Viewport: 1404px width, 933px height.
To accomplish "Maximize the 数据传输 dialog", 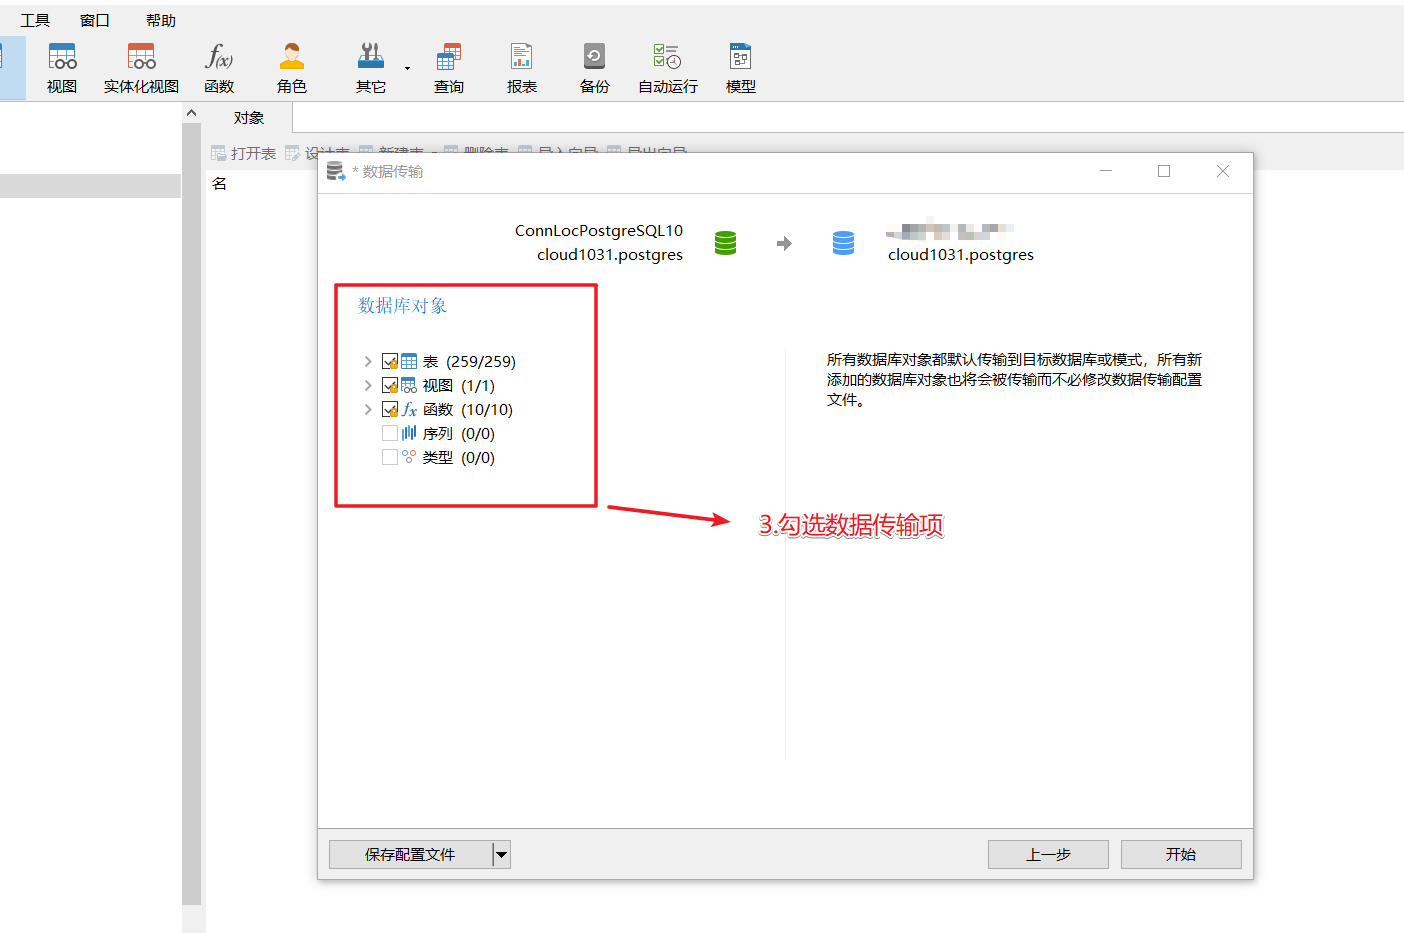I will click(1164, 171).
